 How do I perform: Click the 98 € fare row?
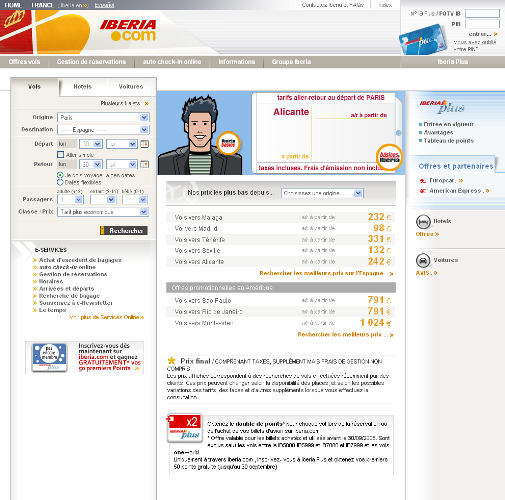281,228
